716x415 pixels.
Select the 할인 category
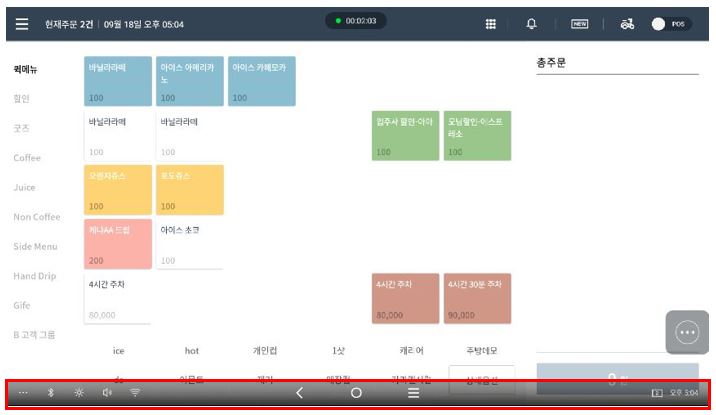(21, 99)
